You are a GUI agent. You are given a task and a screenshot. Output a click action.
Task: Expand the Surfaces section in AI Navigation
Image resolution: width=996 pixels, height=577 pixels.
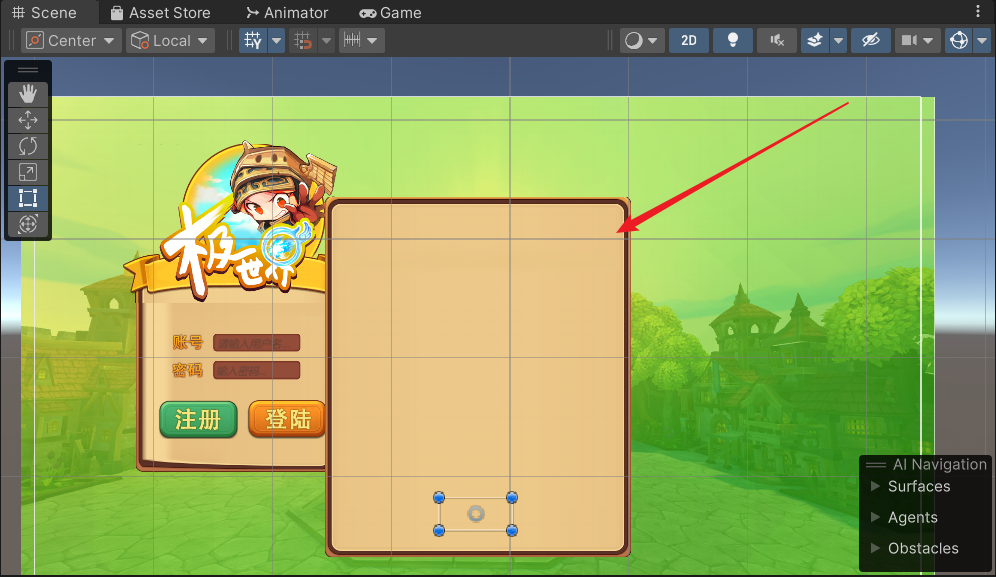point(876,486)
